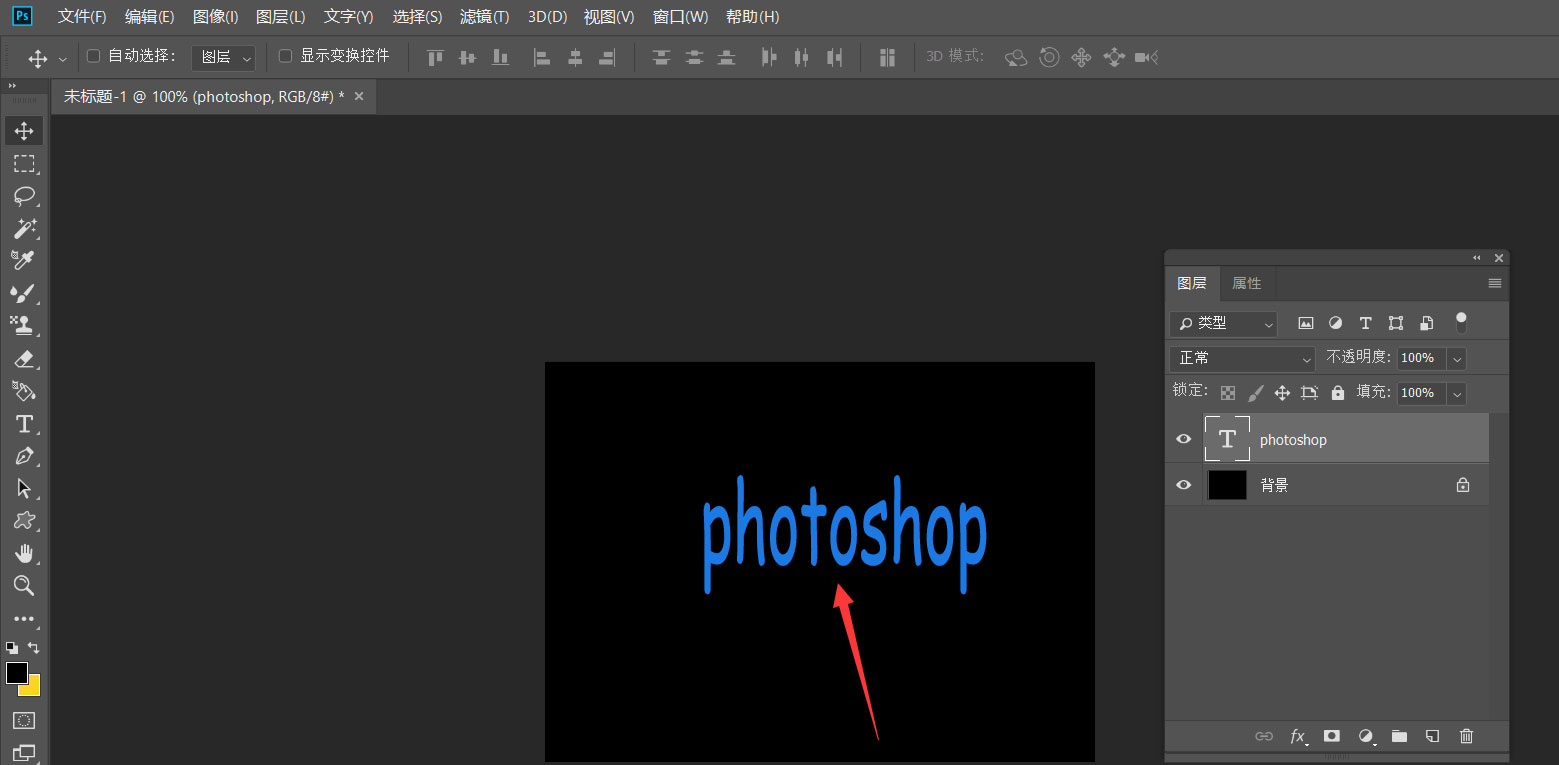
Task: Enable Show Transform Controls checkbox
Action: pos(286,56)
